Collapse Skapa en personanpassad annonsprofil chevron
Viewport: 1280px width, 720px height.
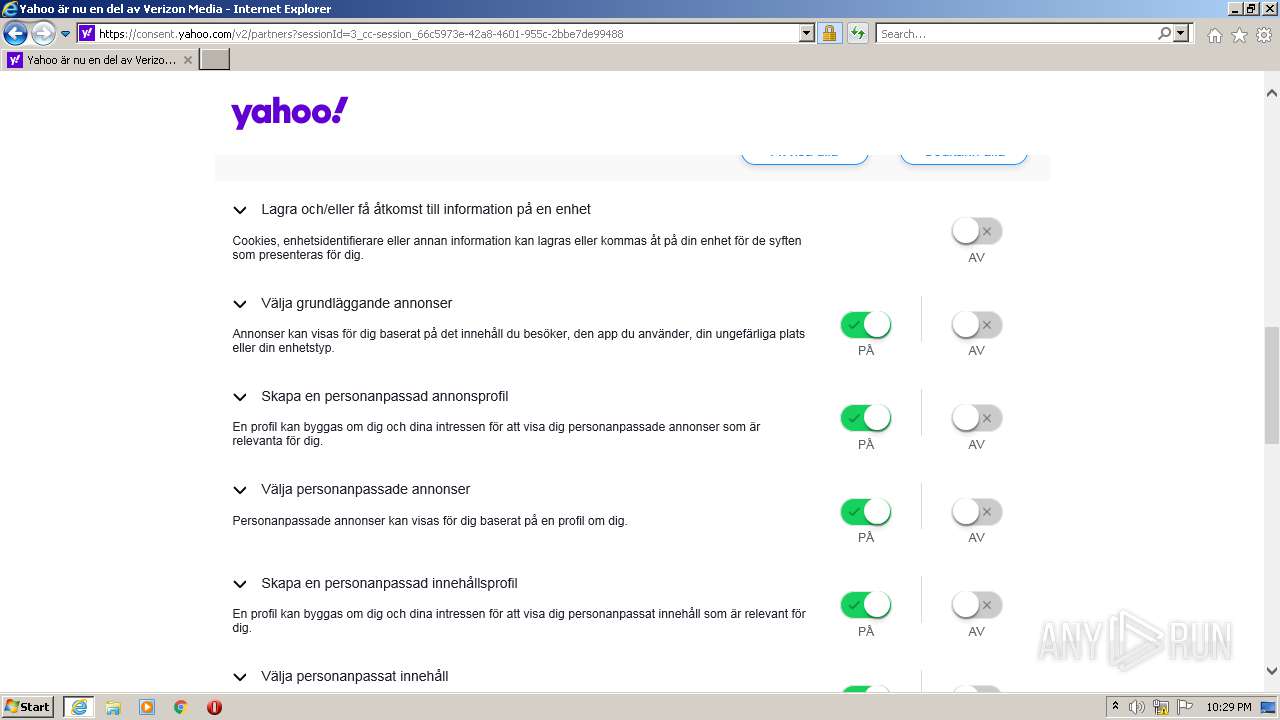[240, 397]
